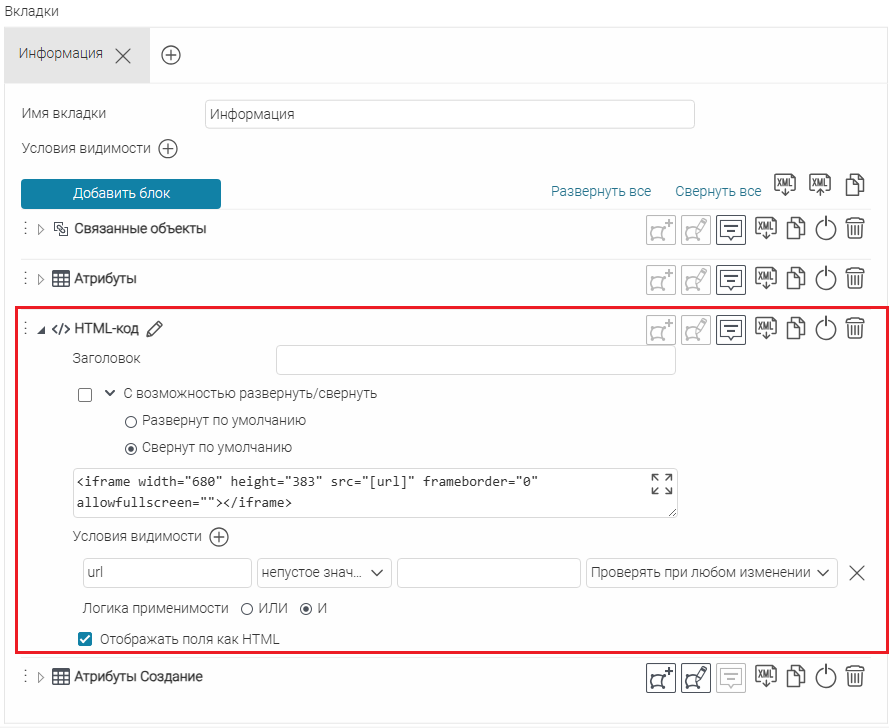The image size is (894, 728).
Task: Click pencil icon next to HTML-код title
Action: pos(154,328)
